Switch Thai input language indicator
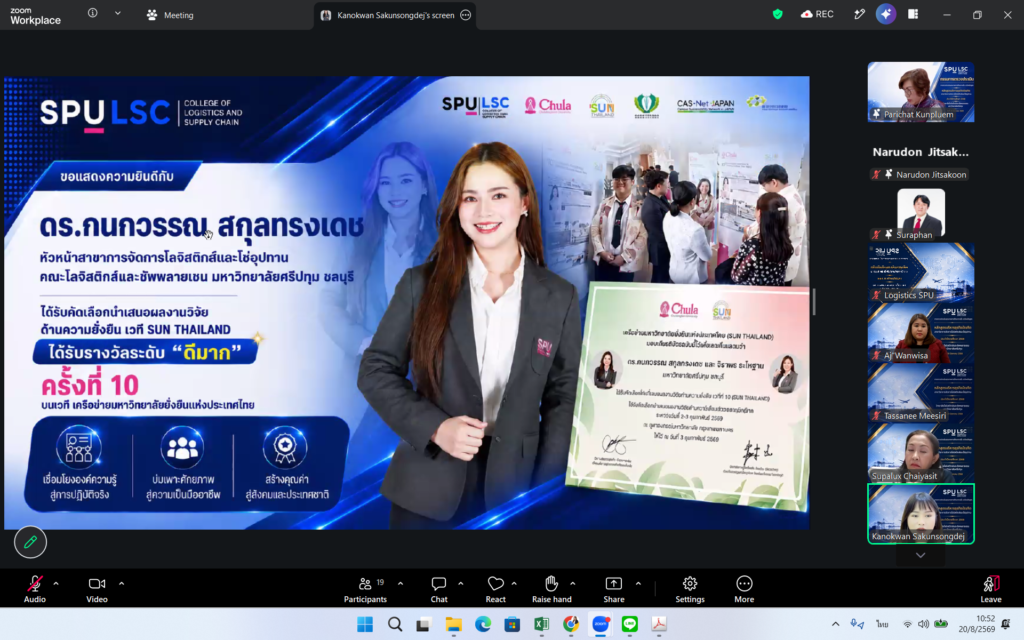The height and width of the screenshot is (640, 1024). coord(882,624)
